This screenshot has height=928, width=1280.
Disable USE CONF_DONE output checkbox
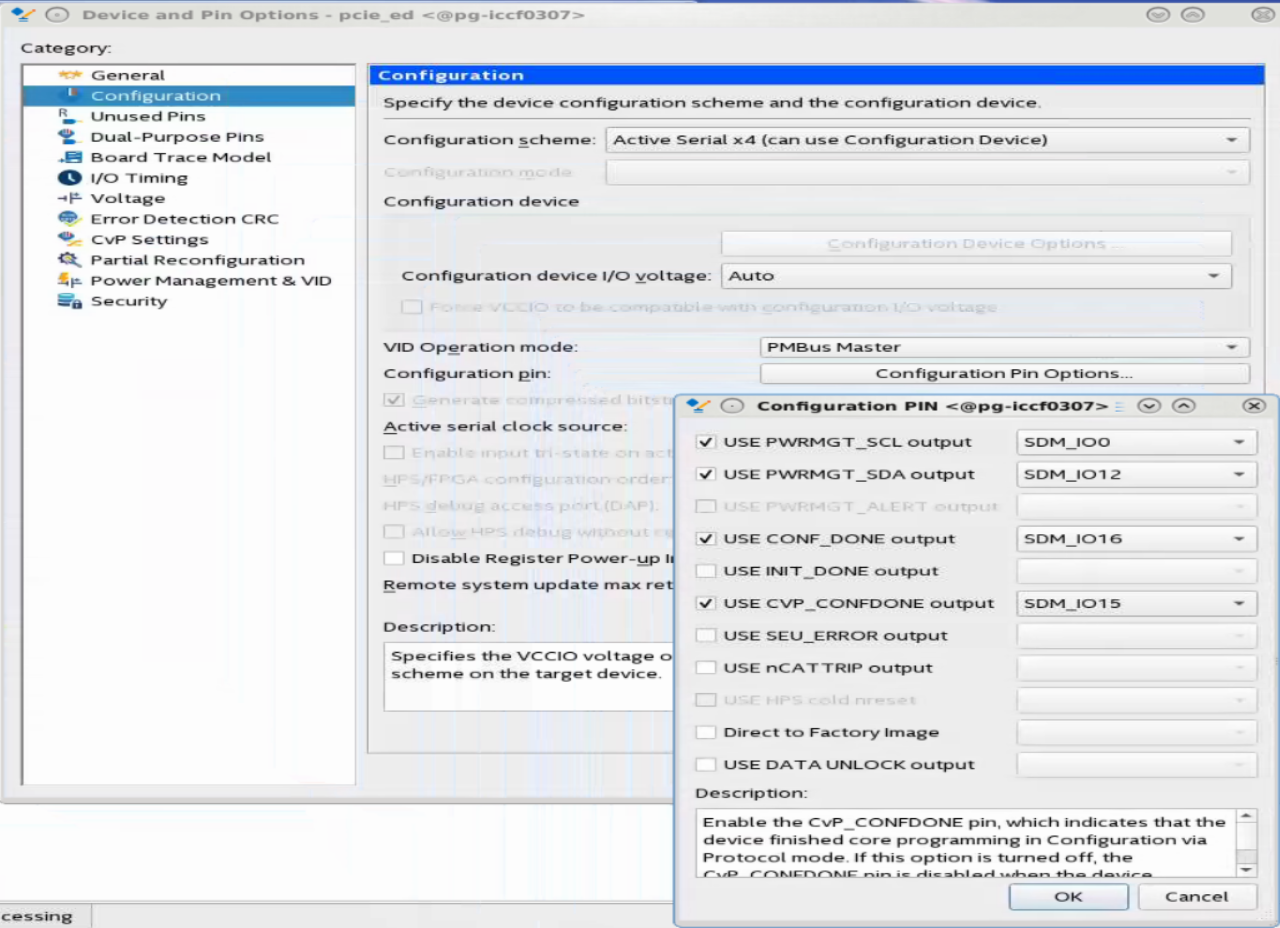706,539
